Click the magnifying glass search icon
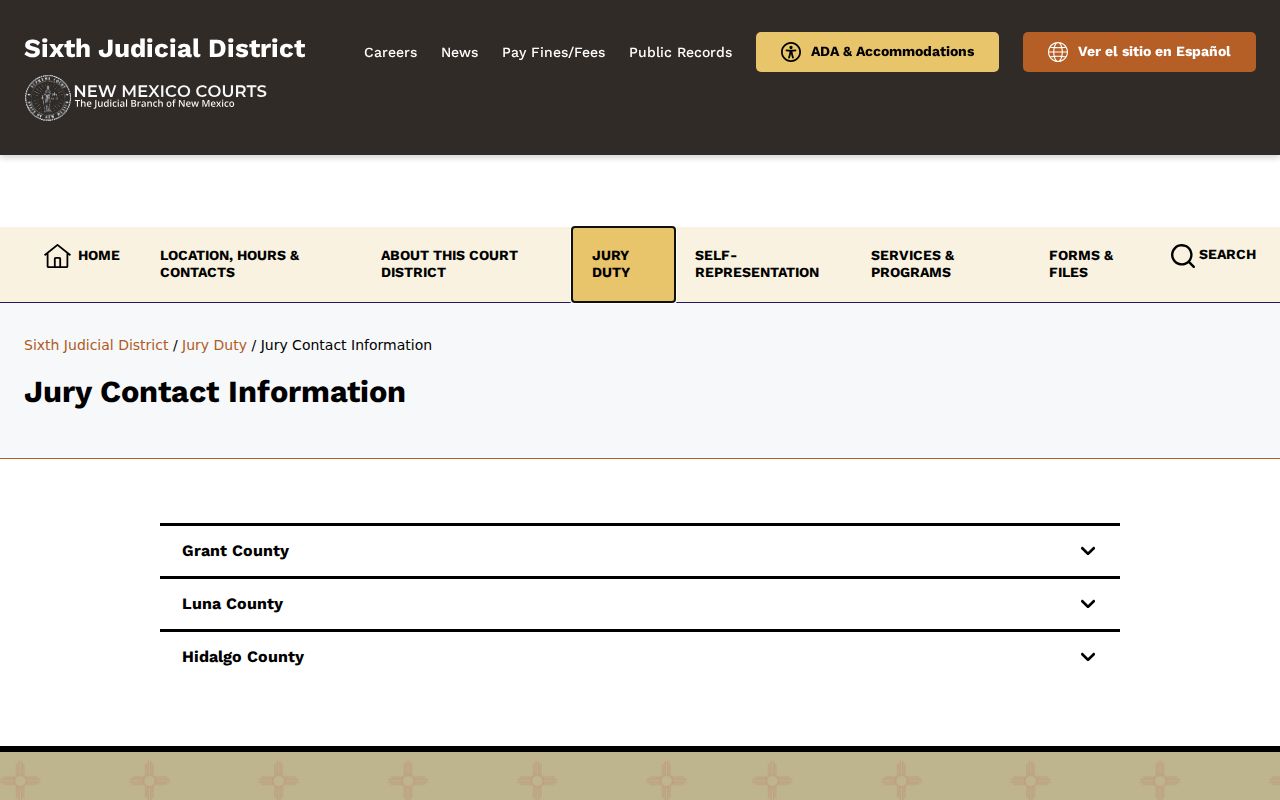1280x800 pixels. [x=1182, y=256]
